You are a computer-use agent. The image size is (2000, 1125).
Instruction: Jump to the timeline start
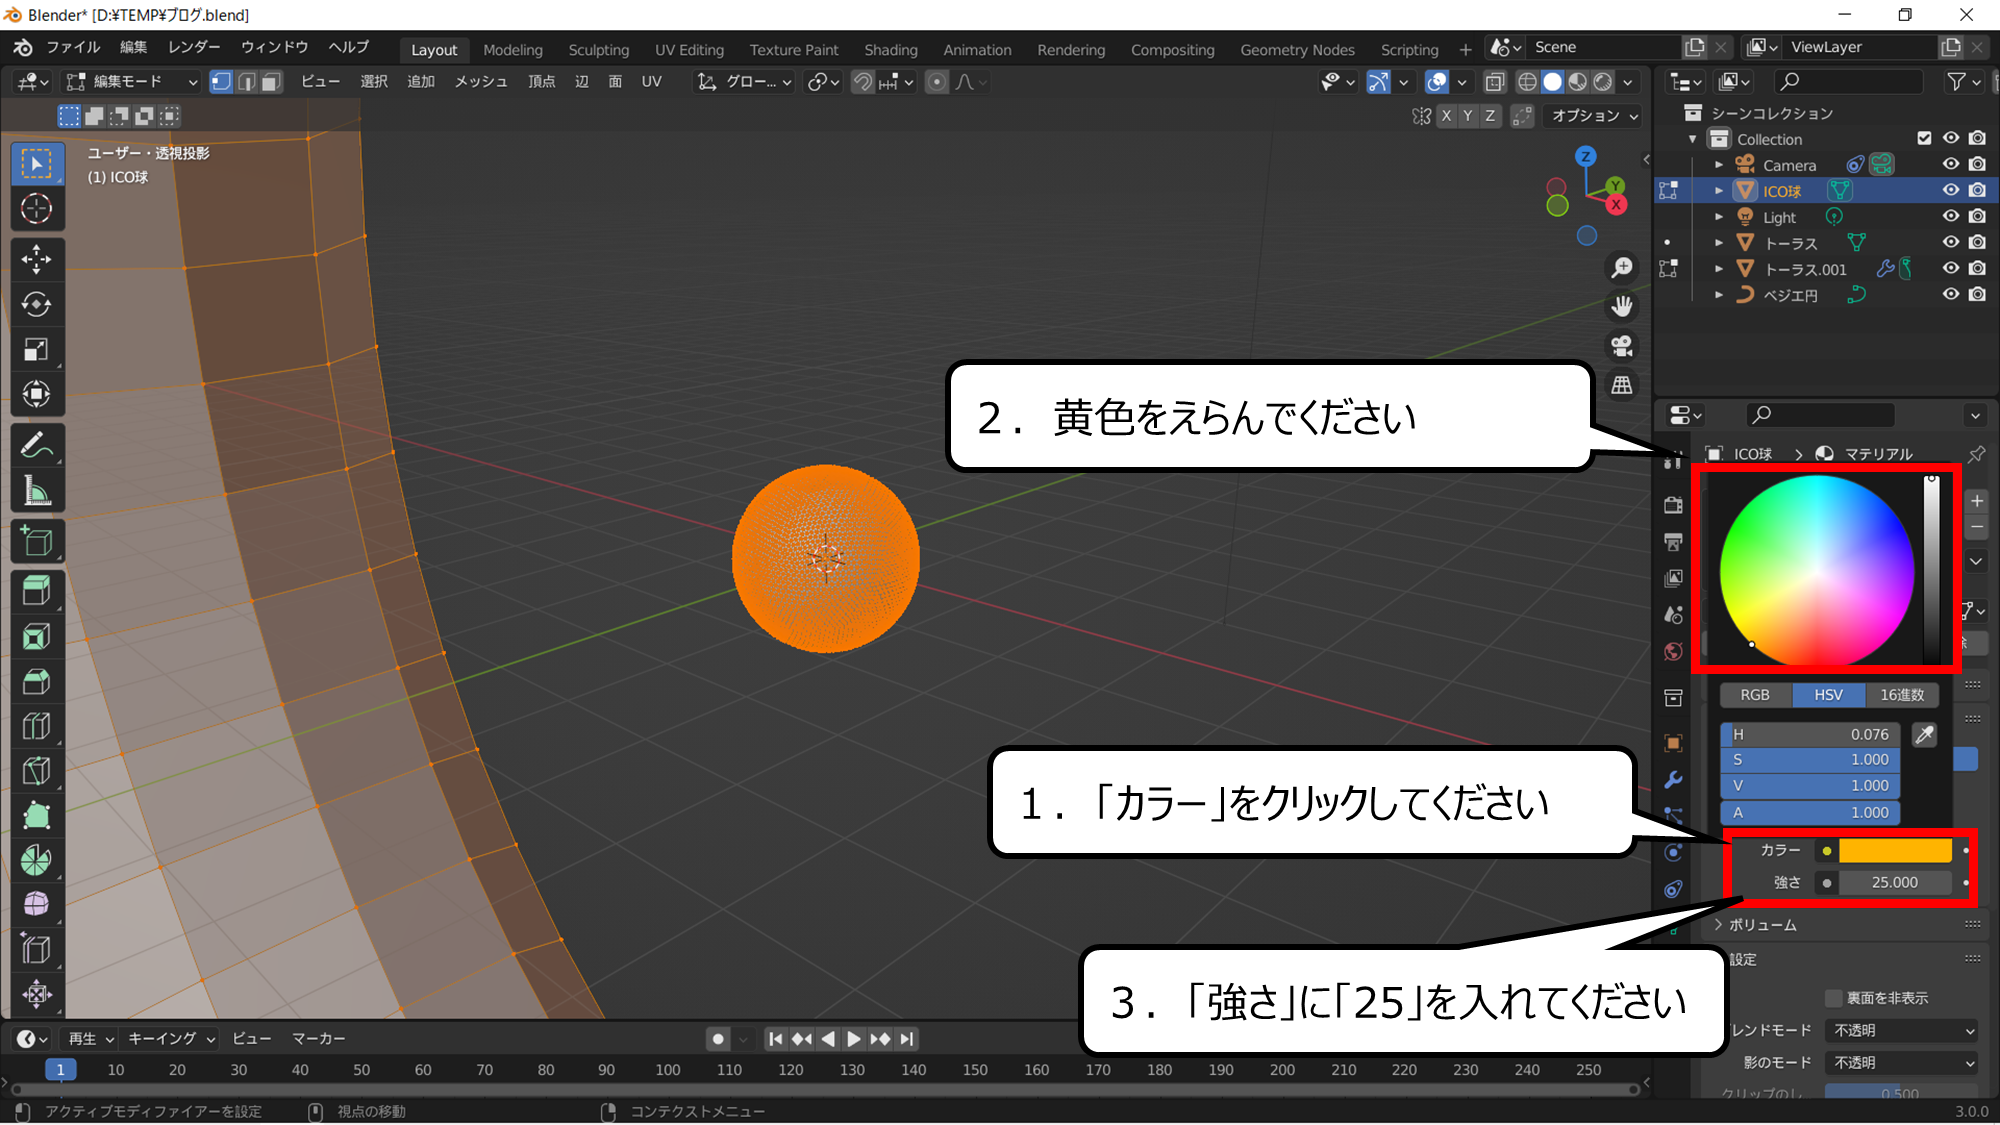(x=776, y=1039)
